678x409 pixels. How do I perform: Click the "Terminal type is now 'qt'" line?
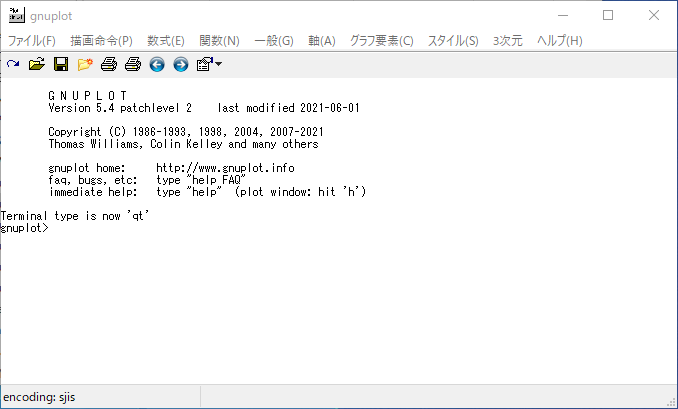[75, 215]
